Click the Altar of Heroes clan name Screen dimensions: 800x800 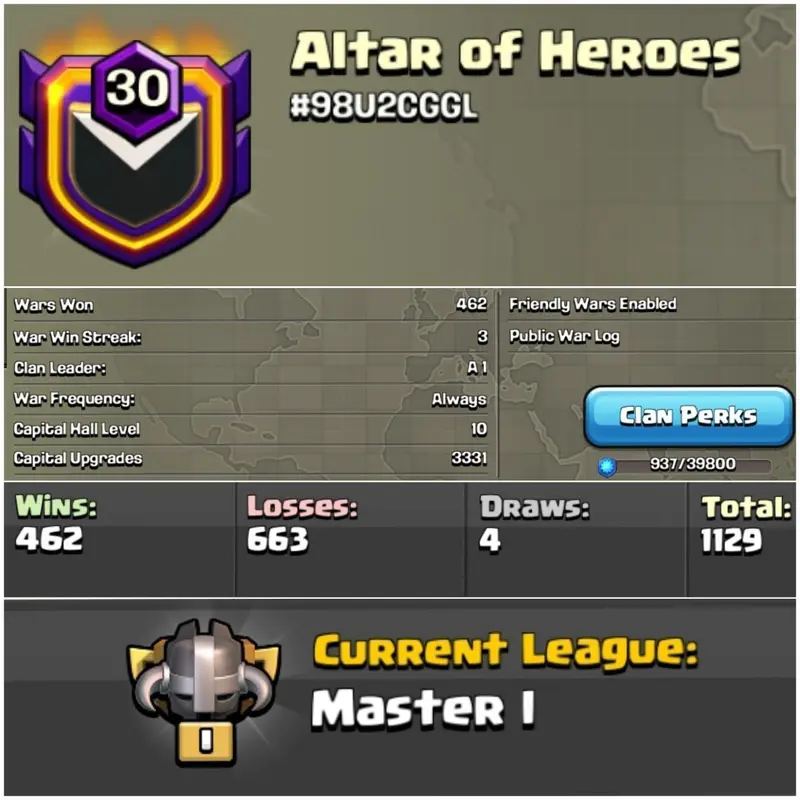pyautogui.click(x=515, y=53)
